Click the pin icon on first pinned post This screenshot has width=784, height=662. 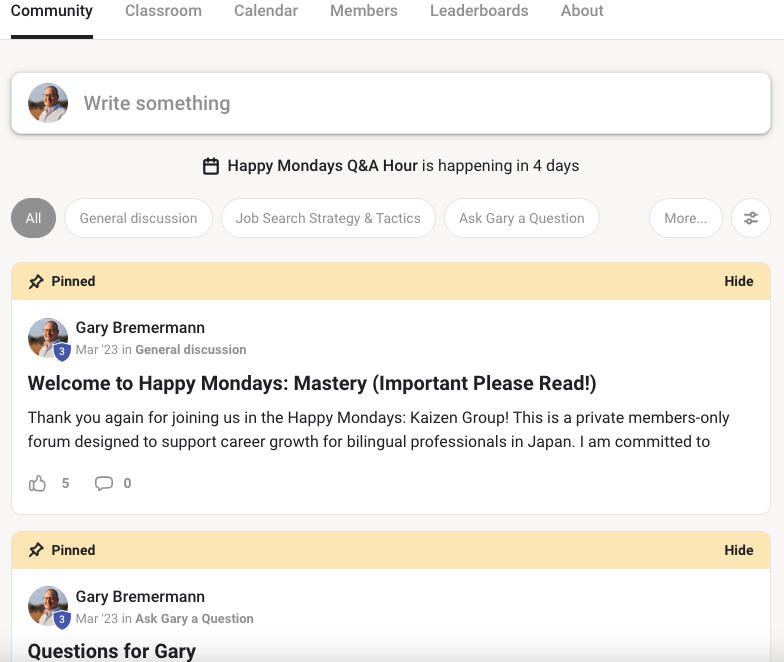[36, 282]
